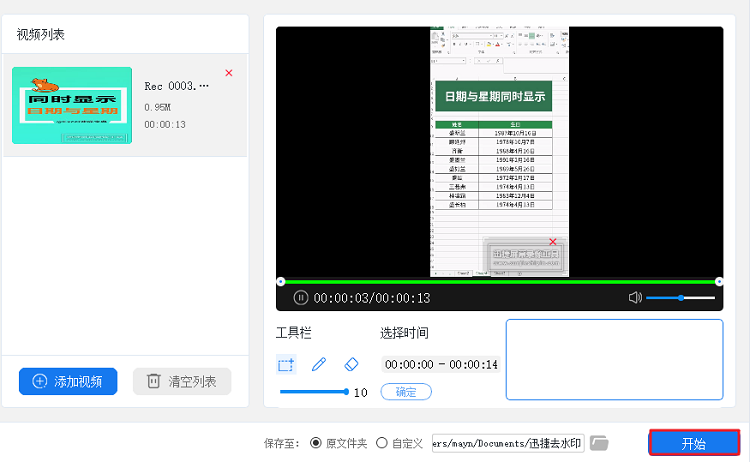This screenshot has height=462, width=750.
Task: Click the save path text field
Action: point(508,443)
